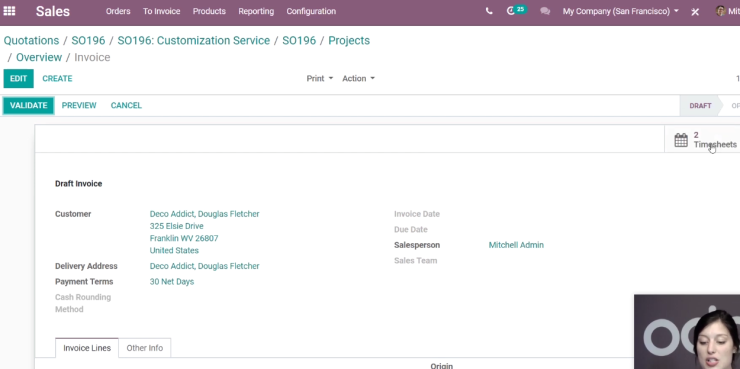The height and width of the screenshot is (369, 740).
Task: Go to Quotations breadcrumb
Action: (31, 41)
